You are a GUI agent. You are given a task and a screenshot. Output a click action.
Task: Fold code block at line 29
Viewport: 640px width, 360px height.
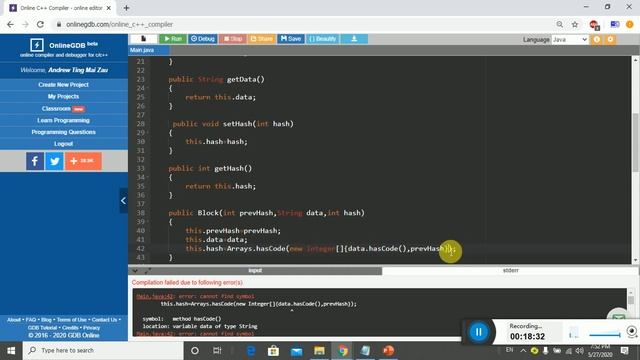click(x=147, y=133)
